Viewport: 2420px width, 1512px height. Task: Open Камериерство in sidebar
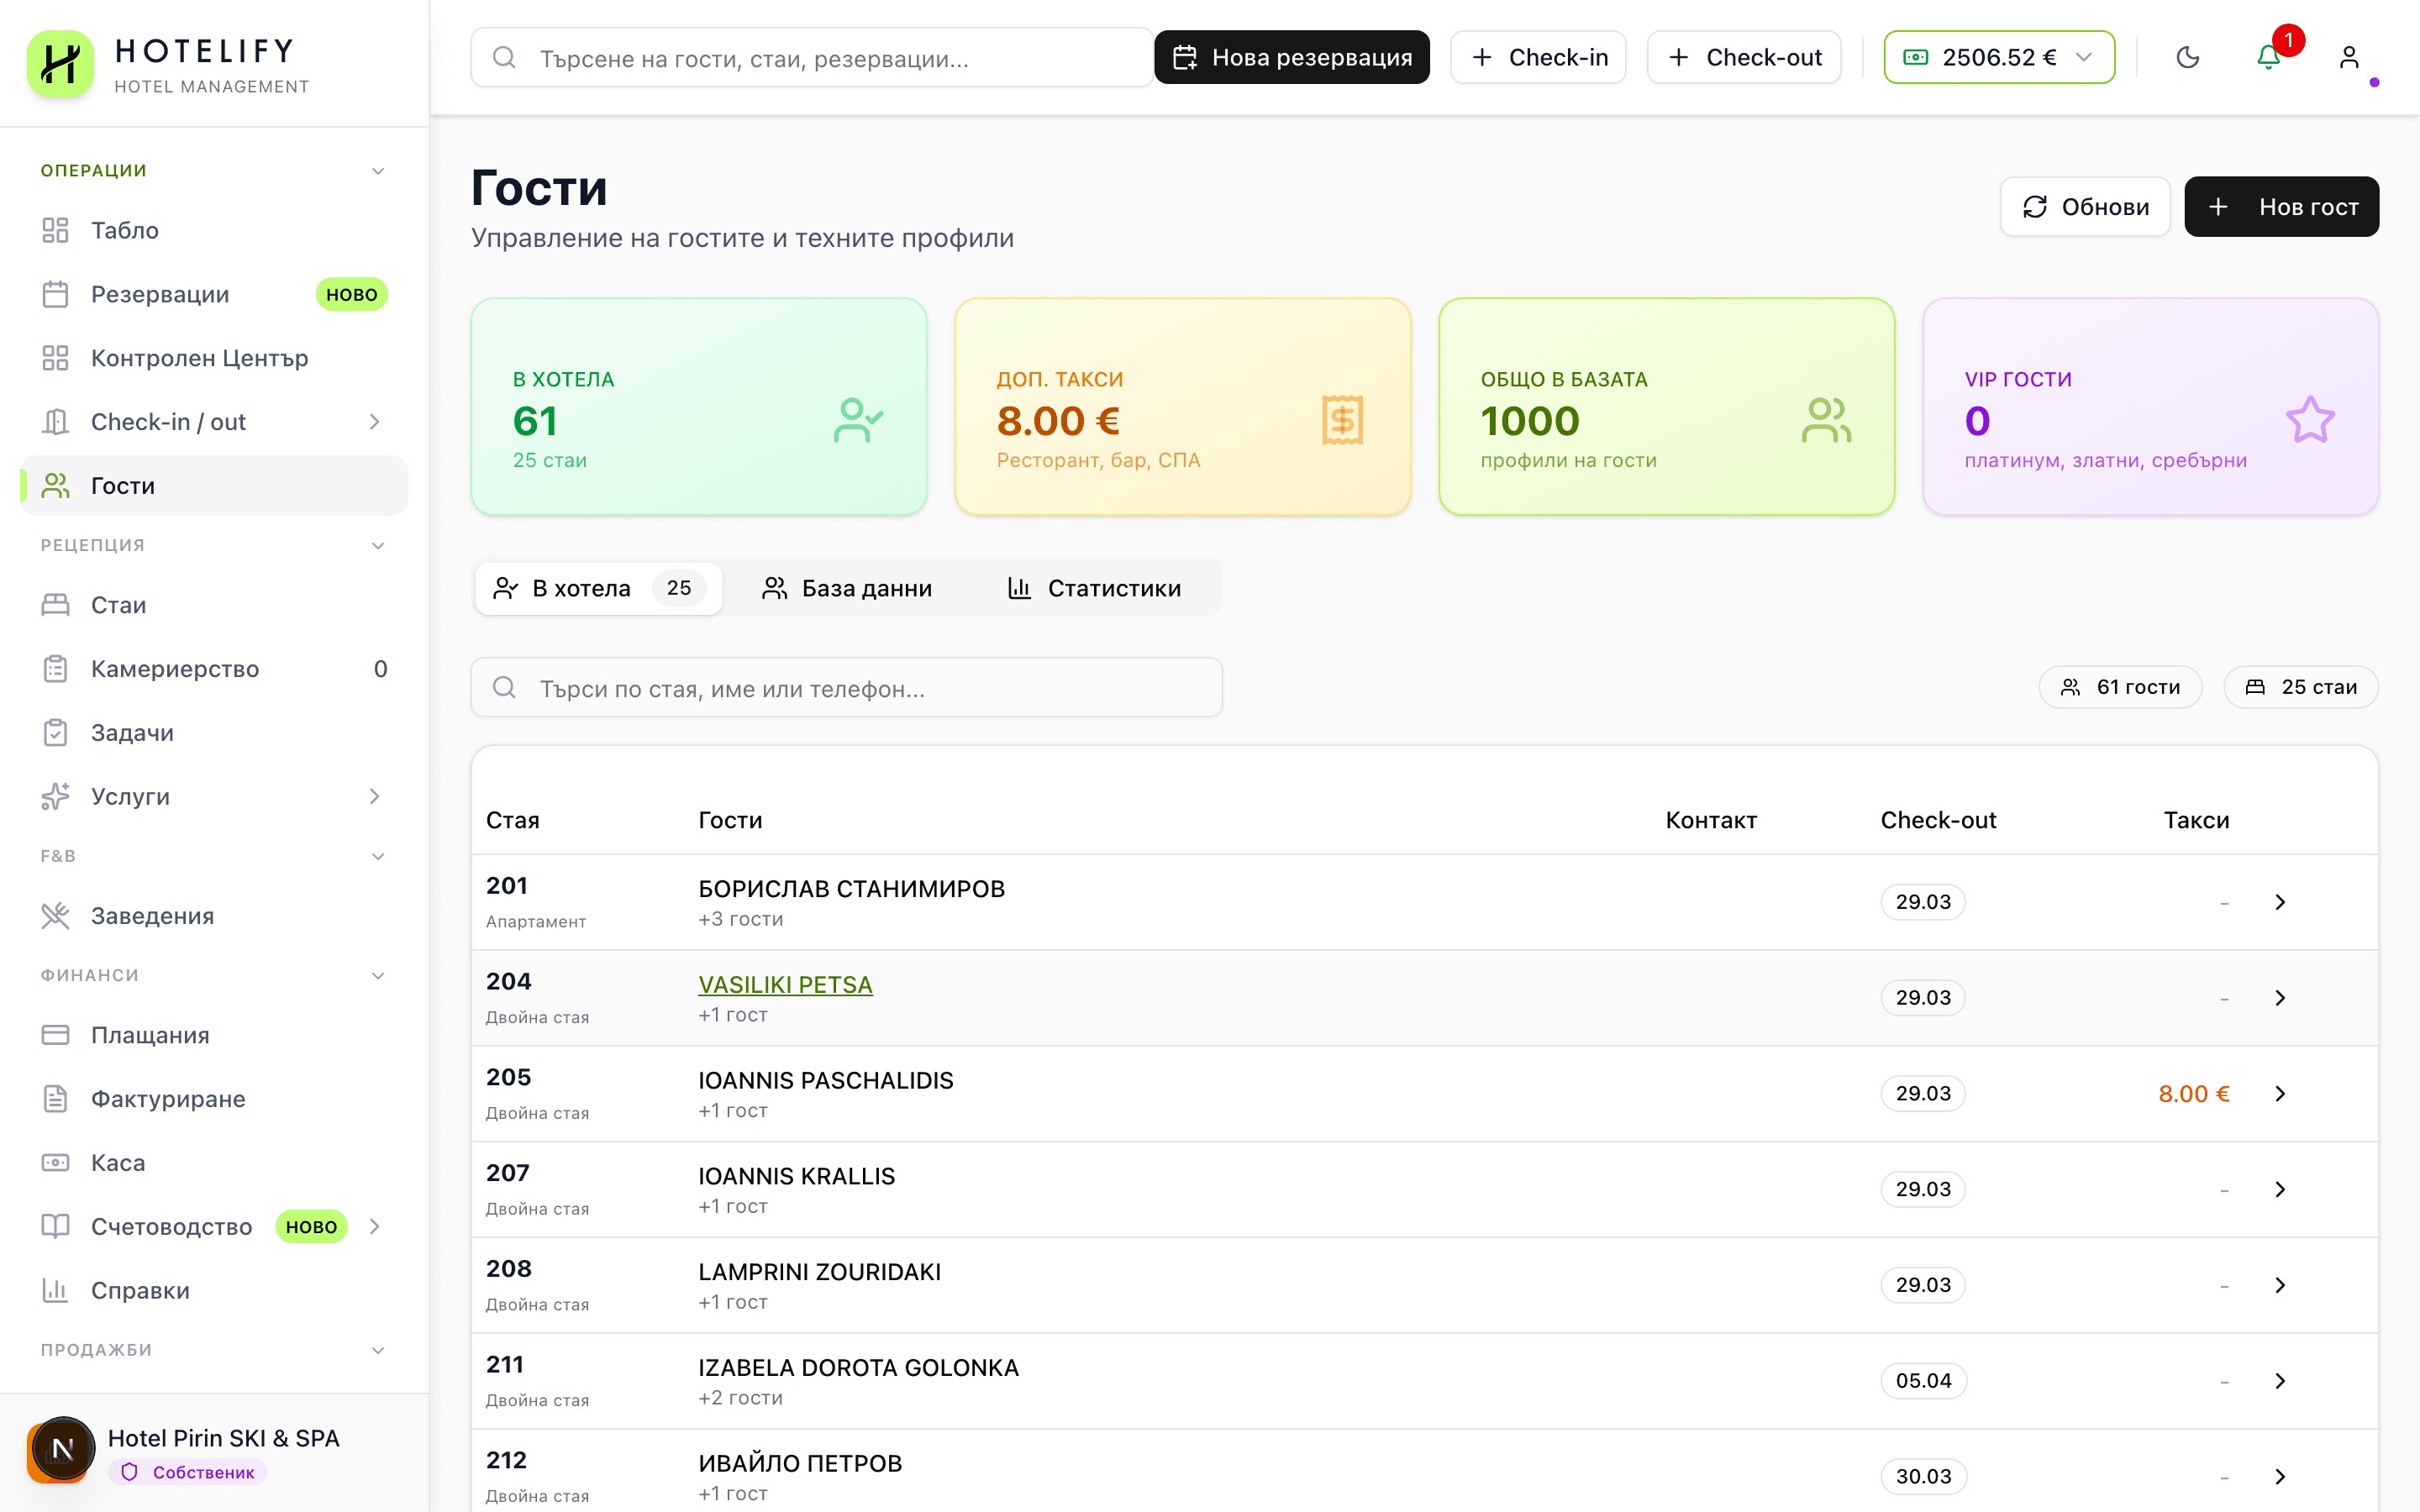pyautogui.click(x=175, y=669)
